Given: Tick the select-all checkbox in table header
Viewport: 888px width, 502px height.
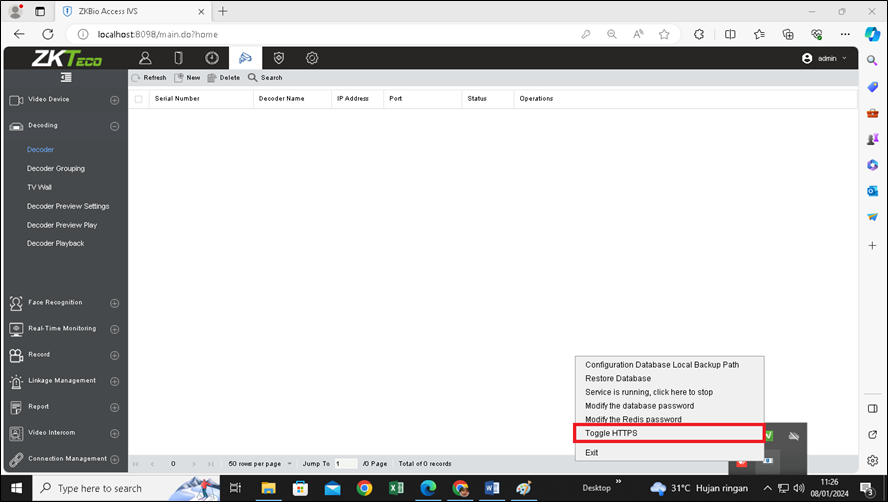Looking at the screenshot, I should 139,99.
